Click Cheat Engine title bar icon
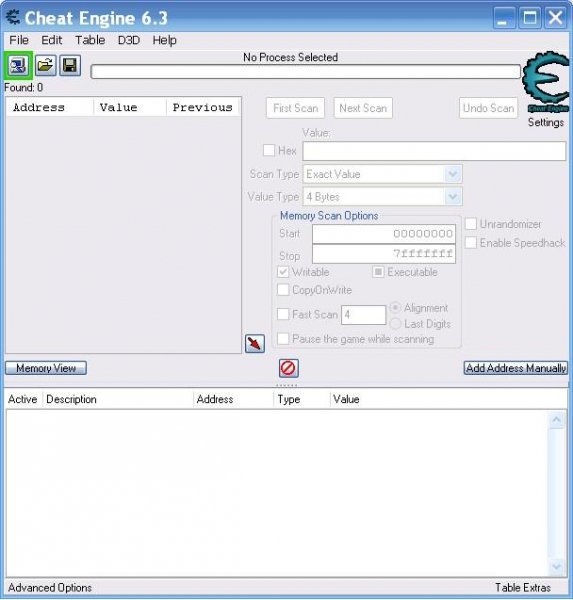573x600 pixels. [13, 18]
